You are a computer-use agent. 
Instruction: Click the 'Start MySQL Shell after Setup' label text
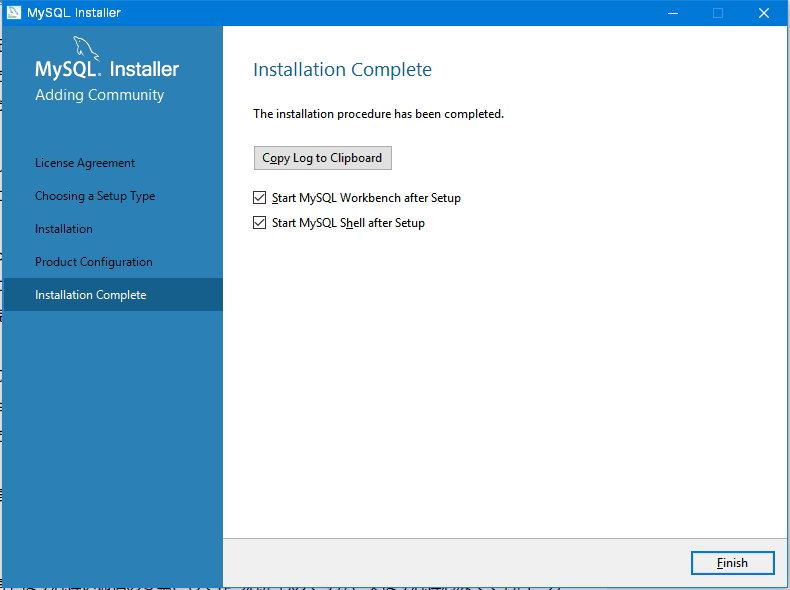click(348, 223)
